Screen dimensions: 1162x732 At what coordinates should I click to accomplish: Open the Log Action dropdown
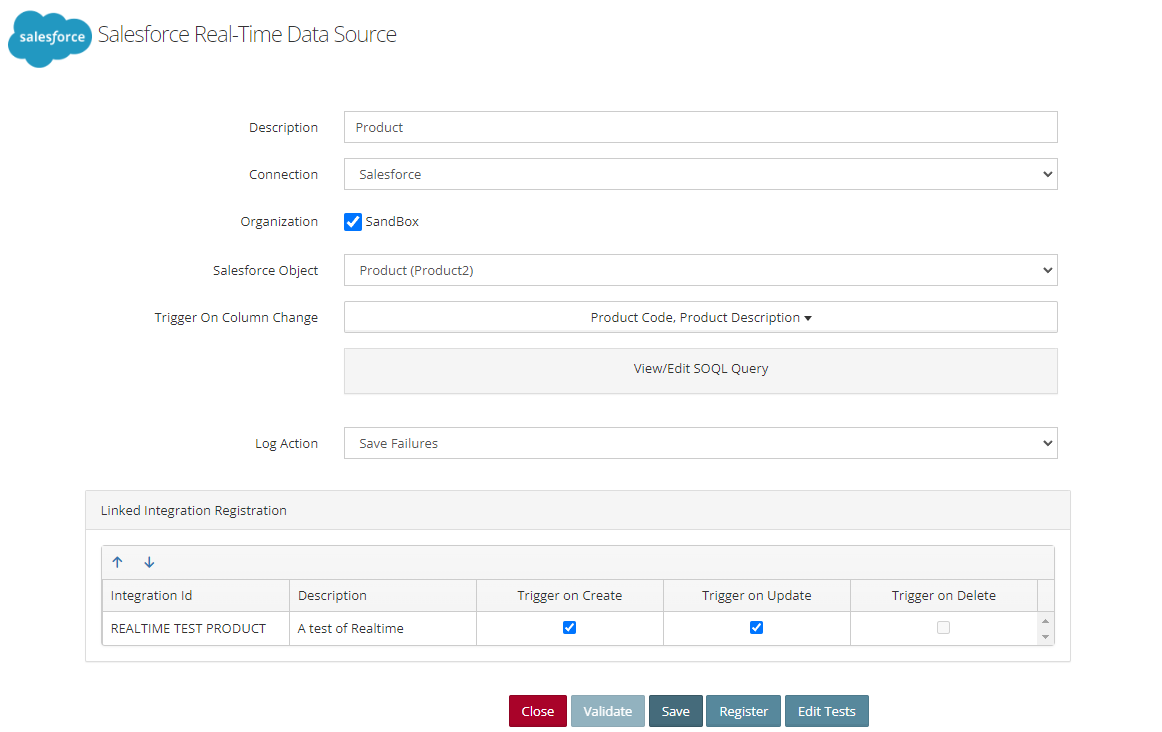pos(700,443)
